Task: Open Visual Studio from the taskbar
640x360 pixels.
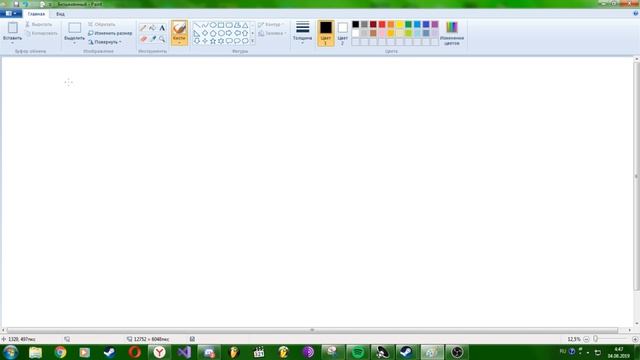Action: [184, 352]
